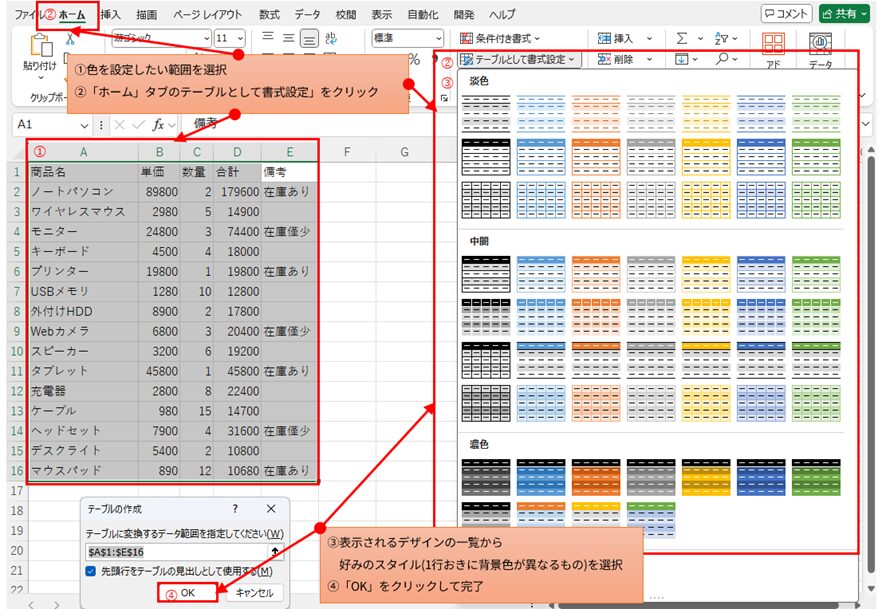
Task: Click the Find magnifying glass icon
Action: (x=720, y=59)
